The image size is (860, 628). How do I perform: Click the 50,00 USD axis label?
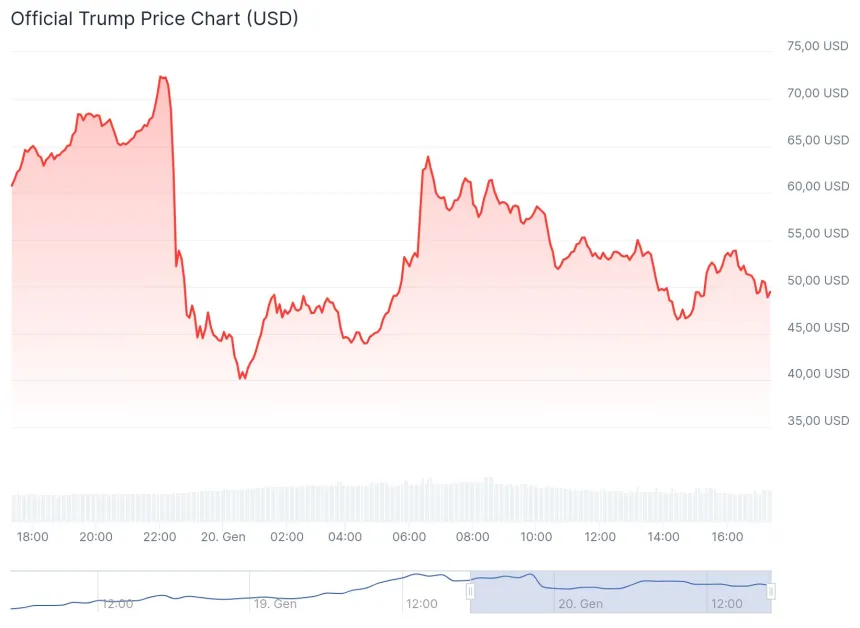(818, 280)
